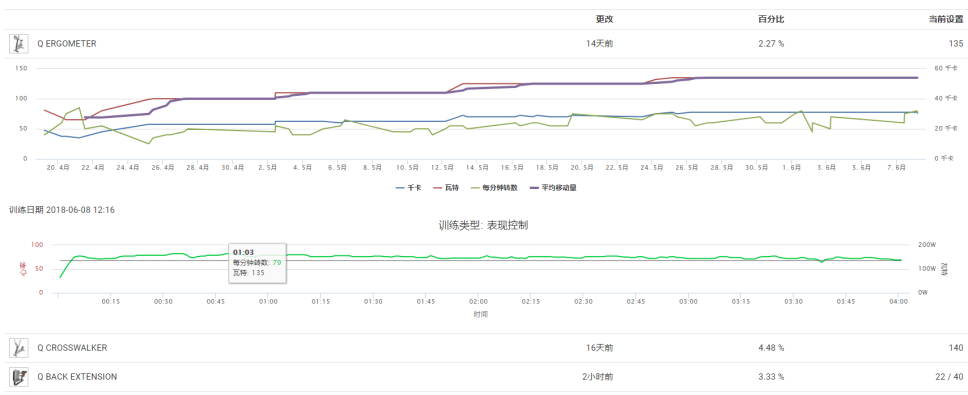This screenshot has height=395, width=968.
Task: Click the 140 current setting value
Action: pos(956,348)
